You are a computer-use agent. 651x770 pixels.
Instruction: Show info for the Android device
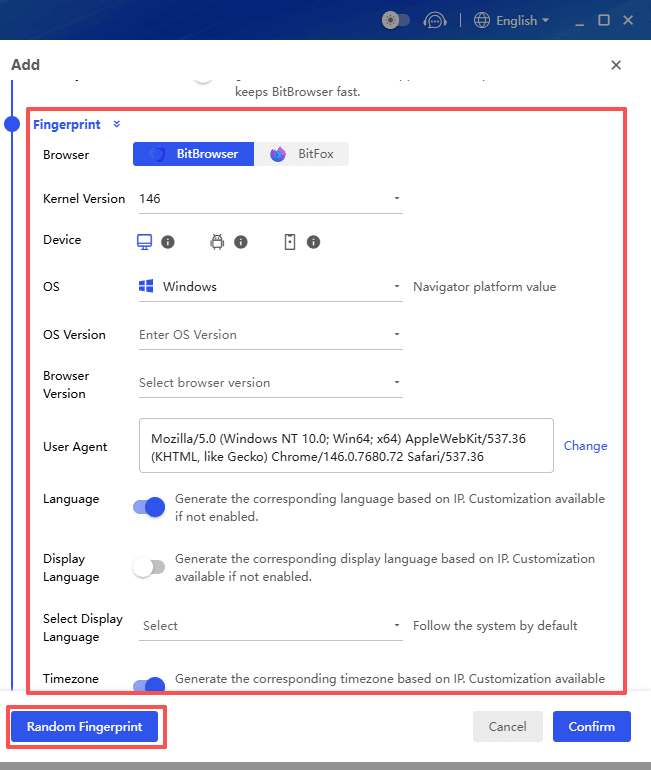241,242
